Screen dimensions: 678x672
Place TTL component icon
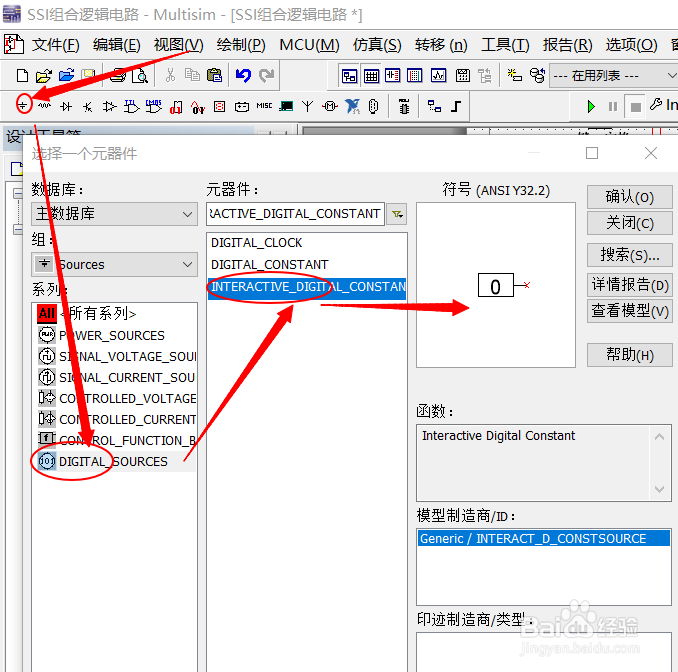(x=131, y=106)
